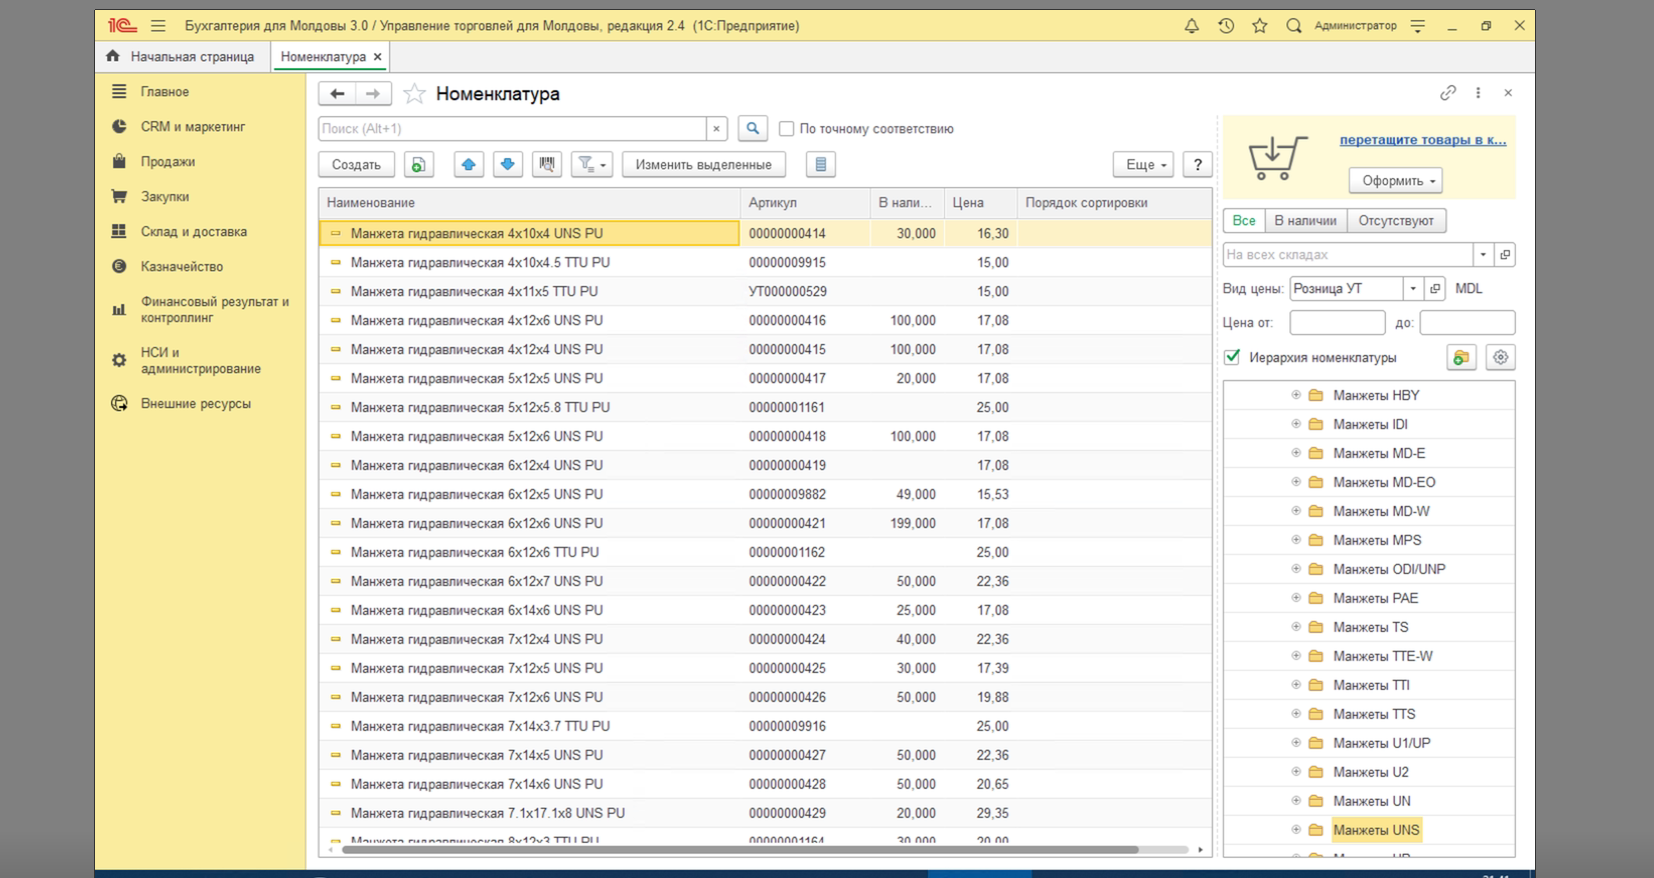Star Номенклатура as a favorite

tap(414, 94)
